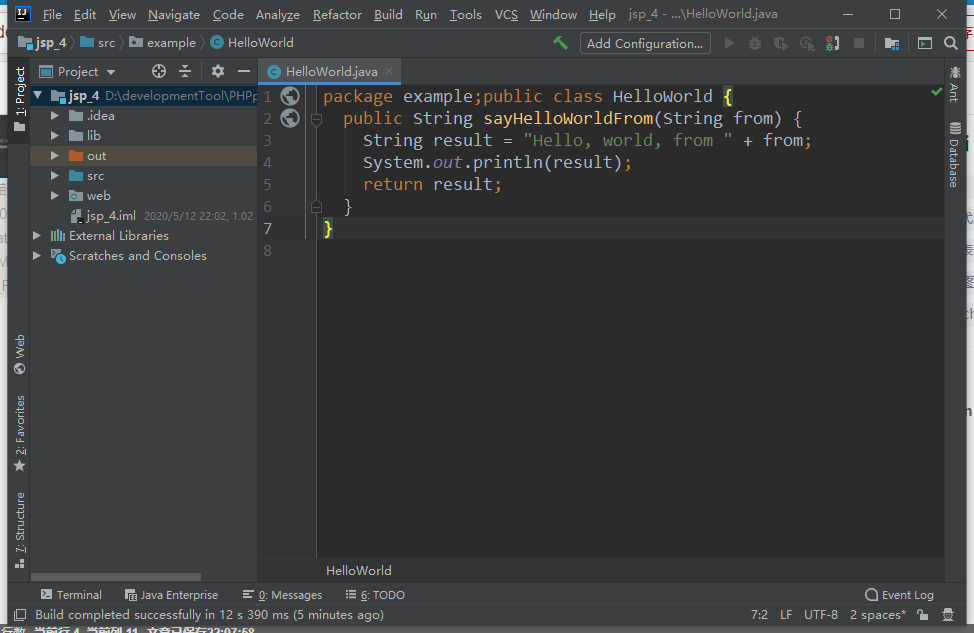
Task: Open Project Structure icon in toolbar
Action: click(892, 43)
